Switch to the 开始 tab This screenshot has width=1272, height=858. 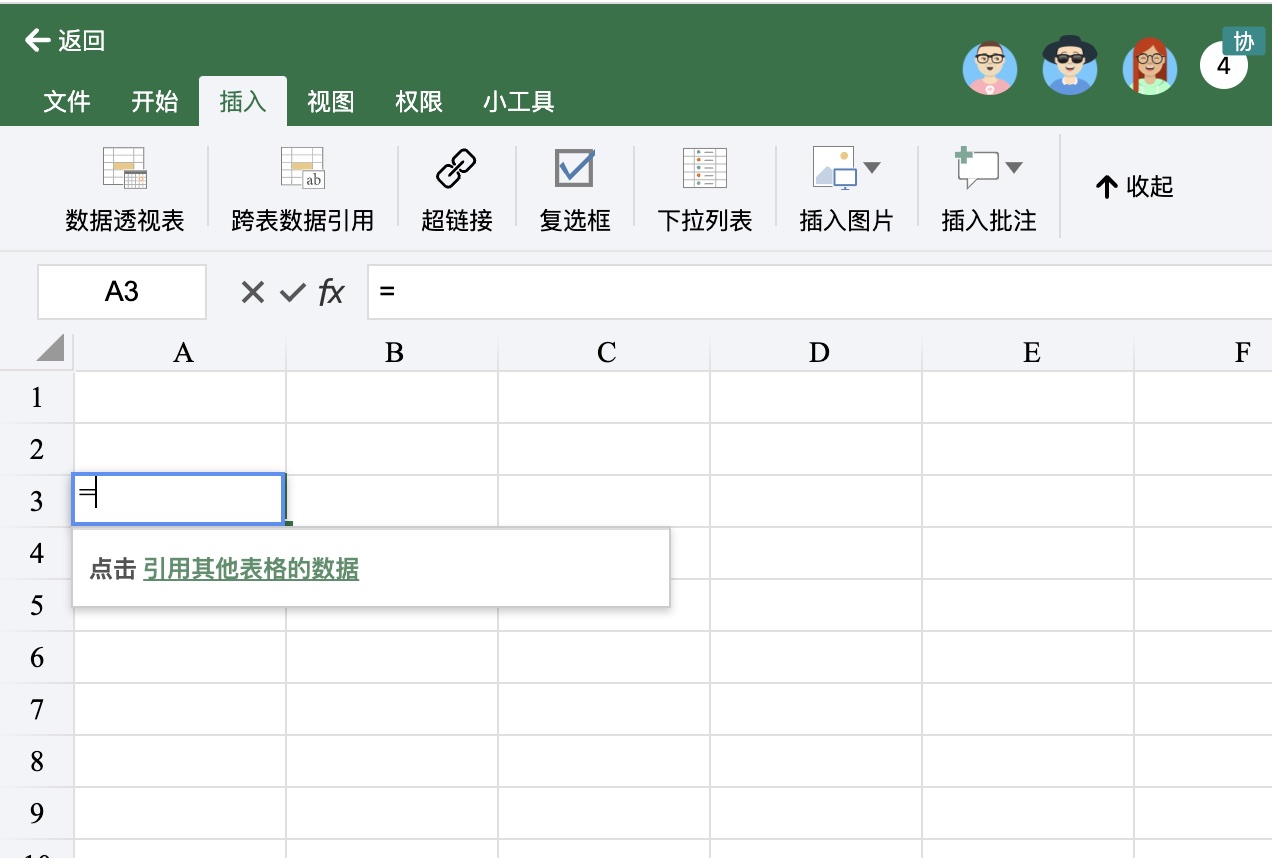click(x=155, y=101)
